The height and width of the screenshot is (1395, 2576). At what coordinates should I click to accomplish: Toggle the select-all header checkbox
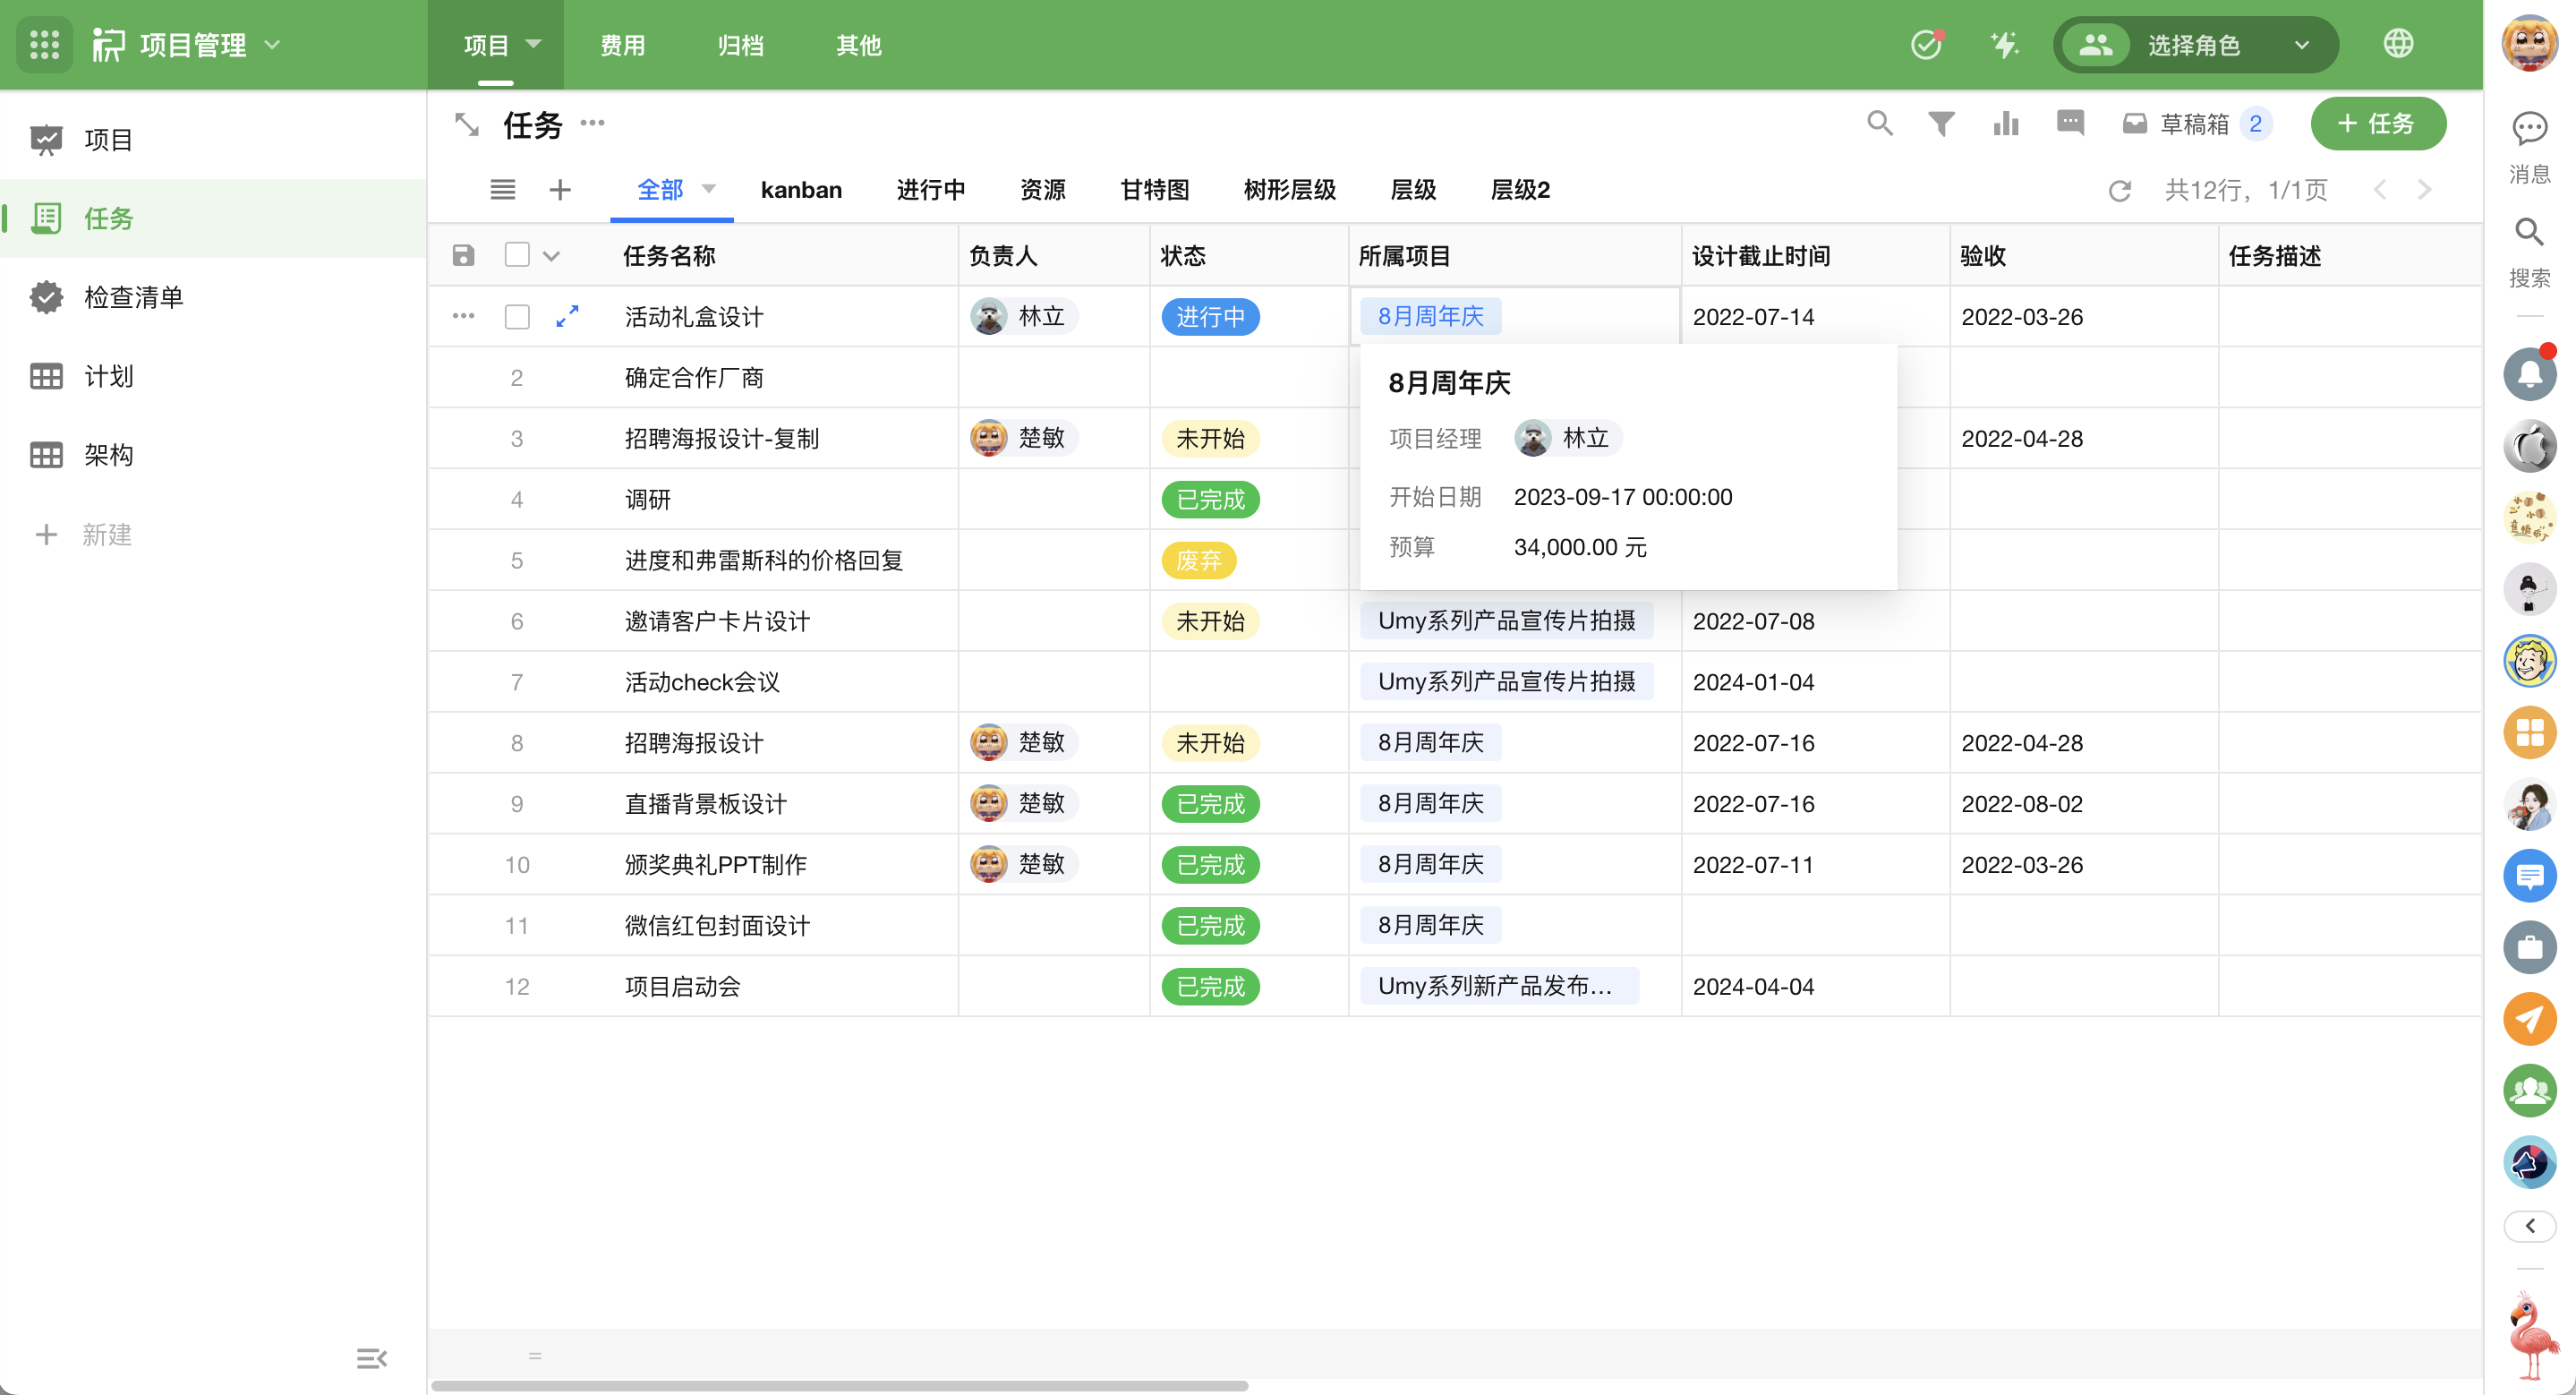coord(517,255)
